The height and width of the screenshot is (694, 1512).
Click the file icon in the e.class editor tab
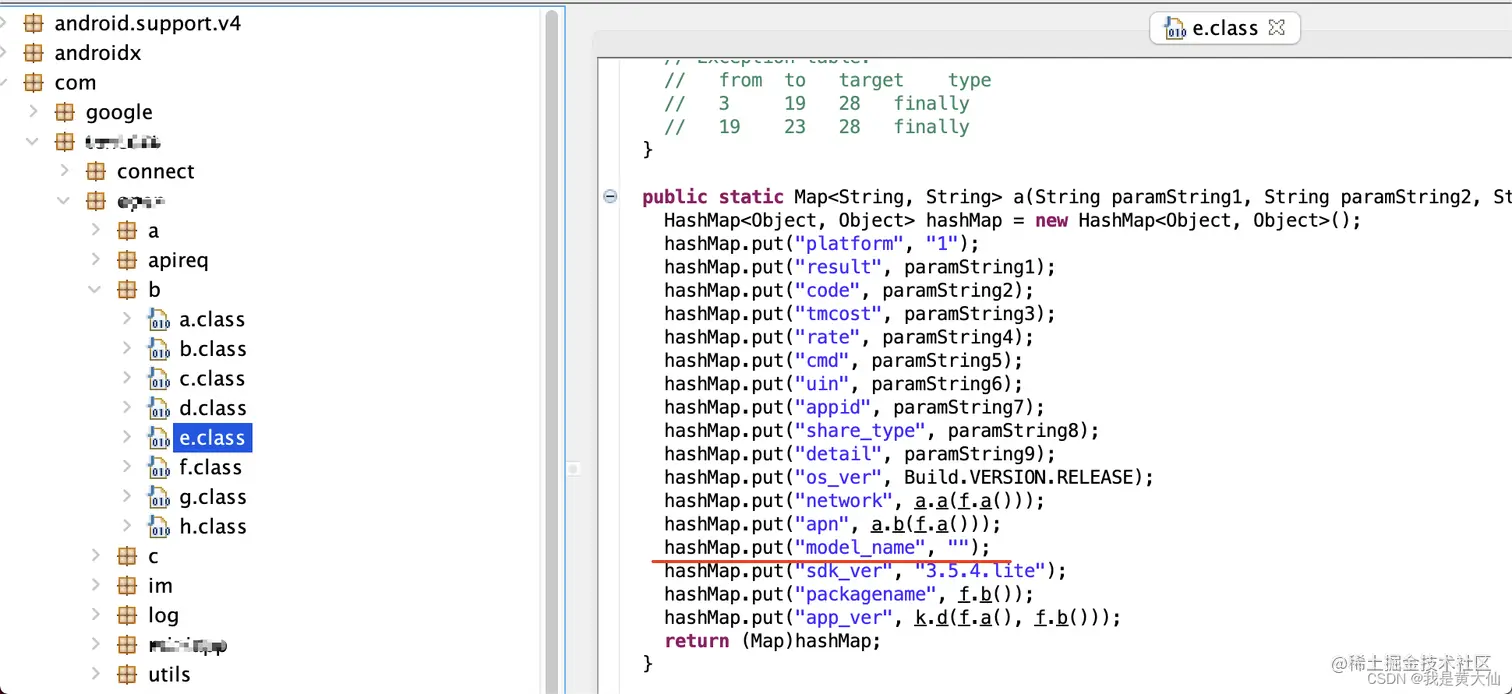point(1176,29)
